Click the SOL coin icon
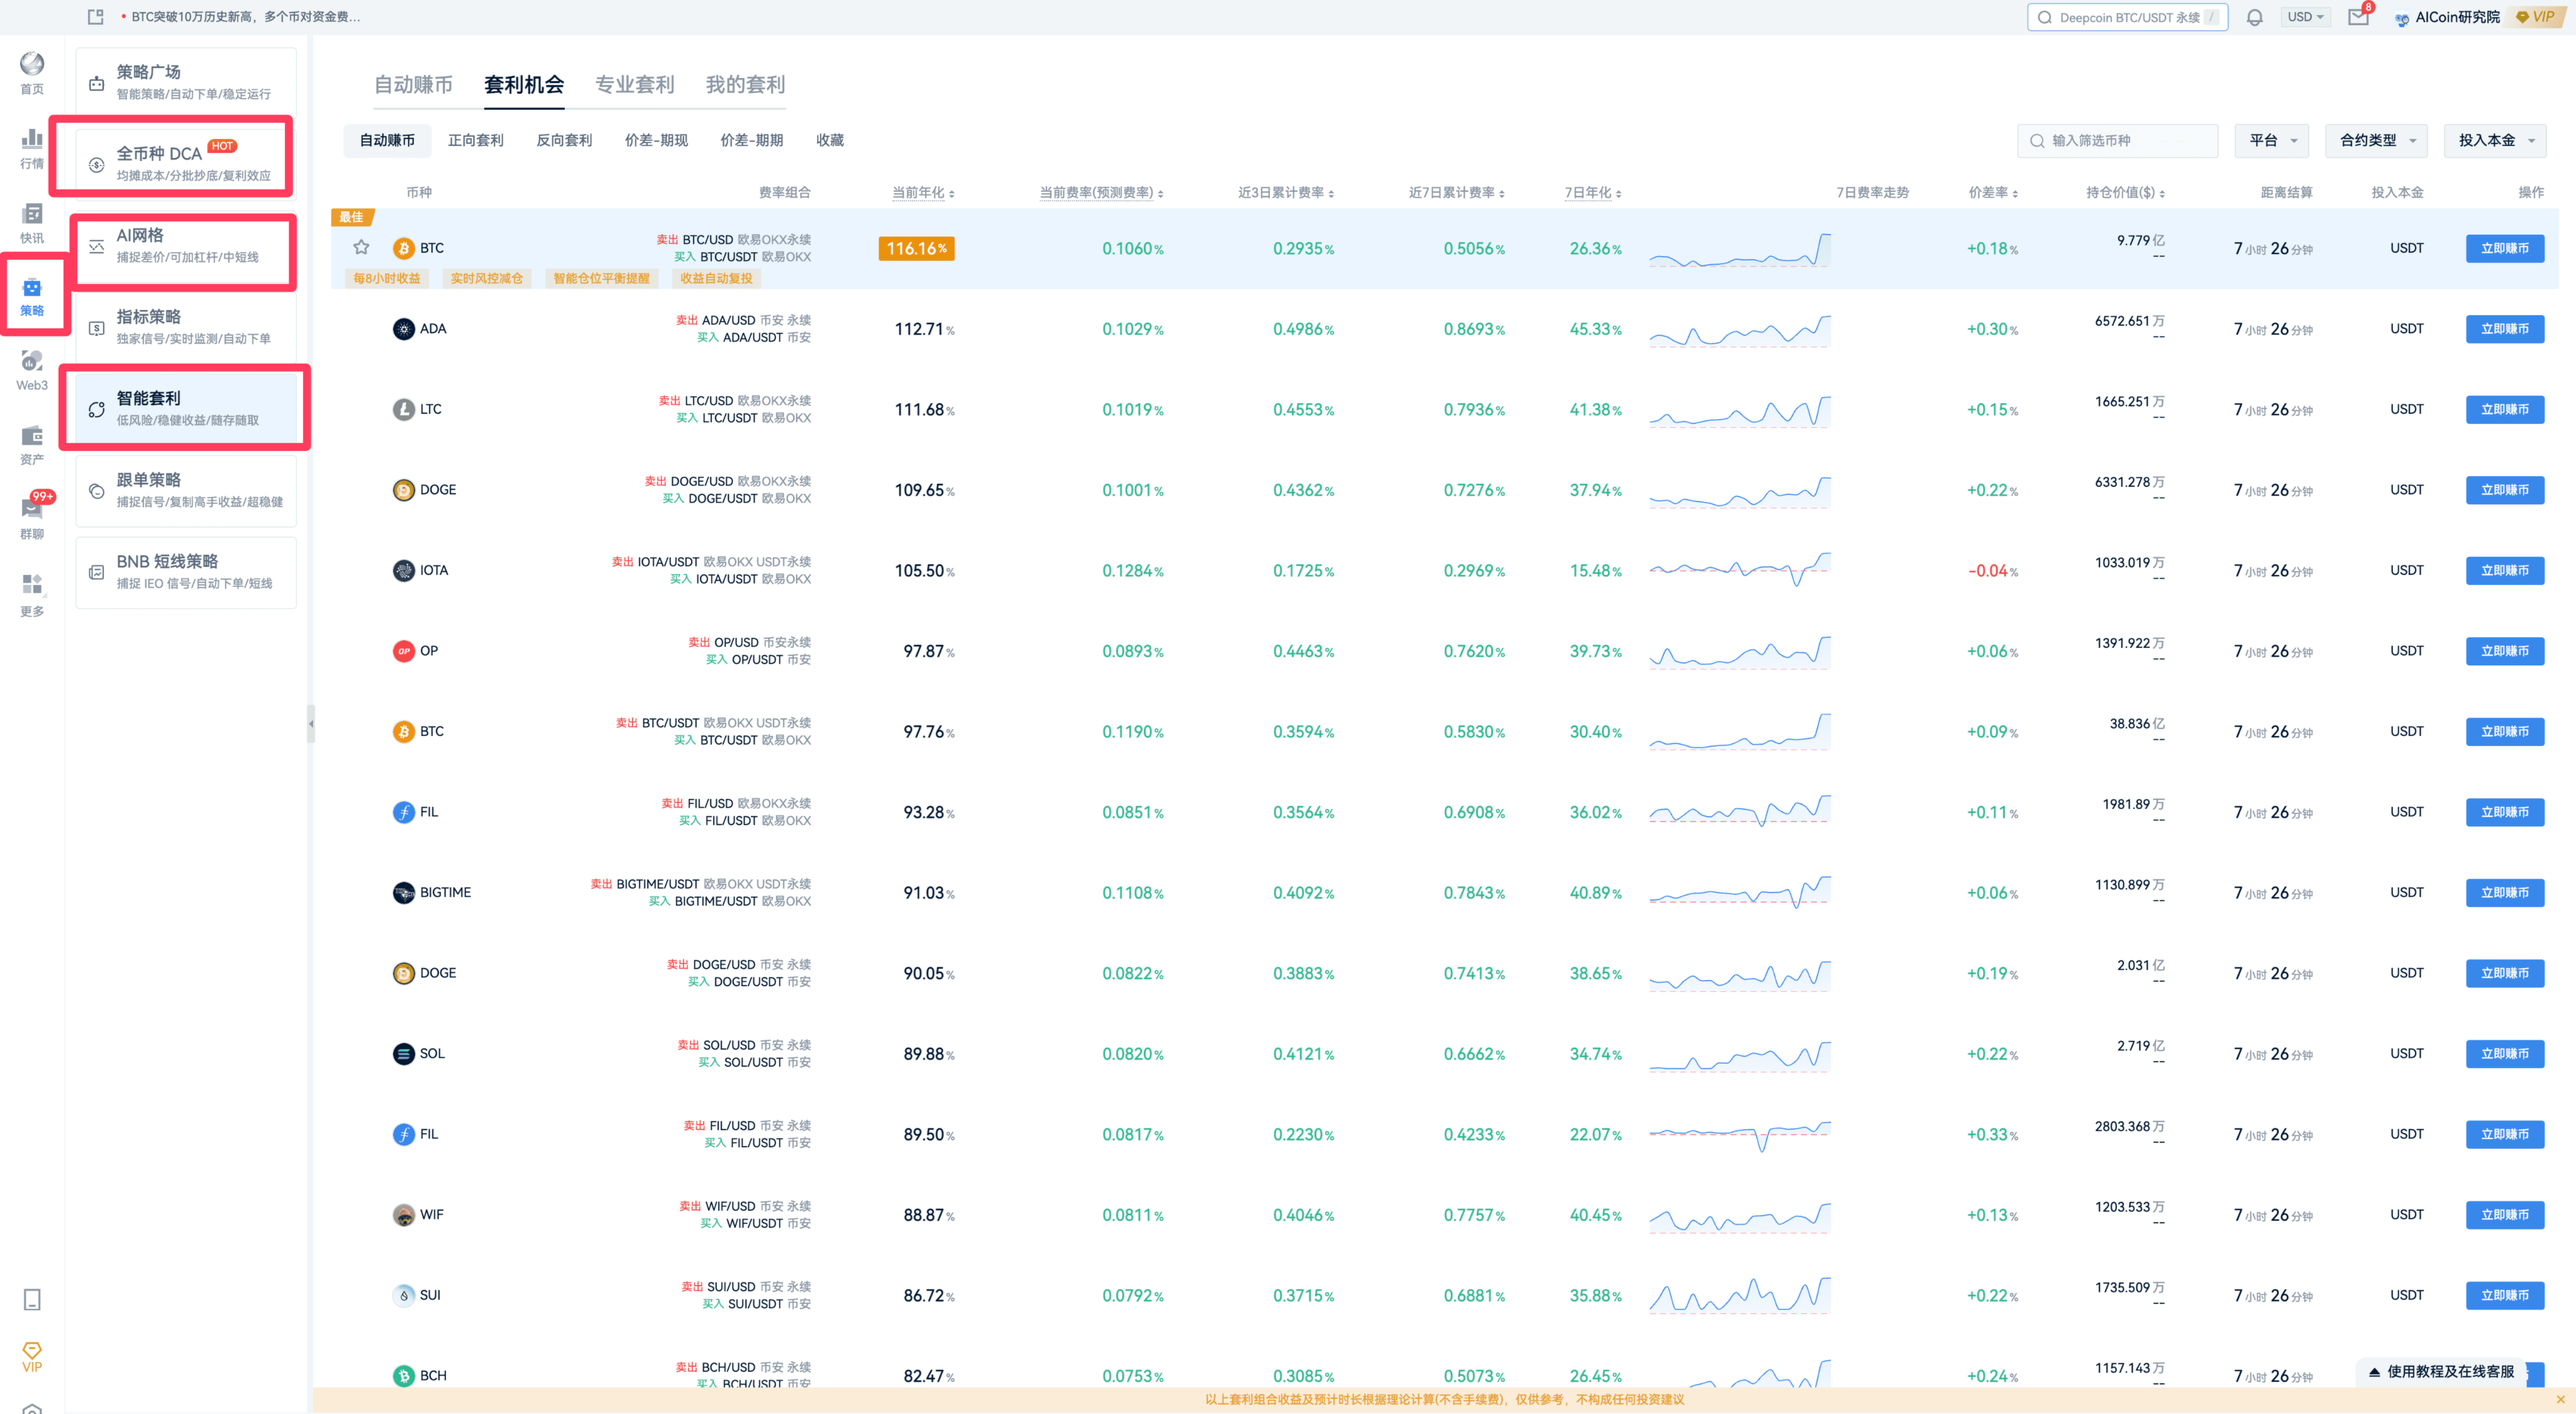Image resolution: width=2576 pixels, height=1414 pixels. point(403,1053)
